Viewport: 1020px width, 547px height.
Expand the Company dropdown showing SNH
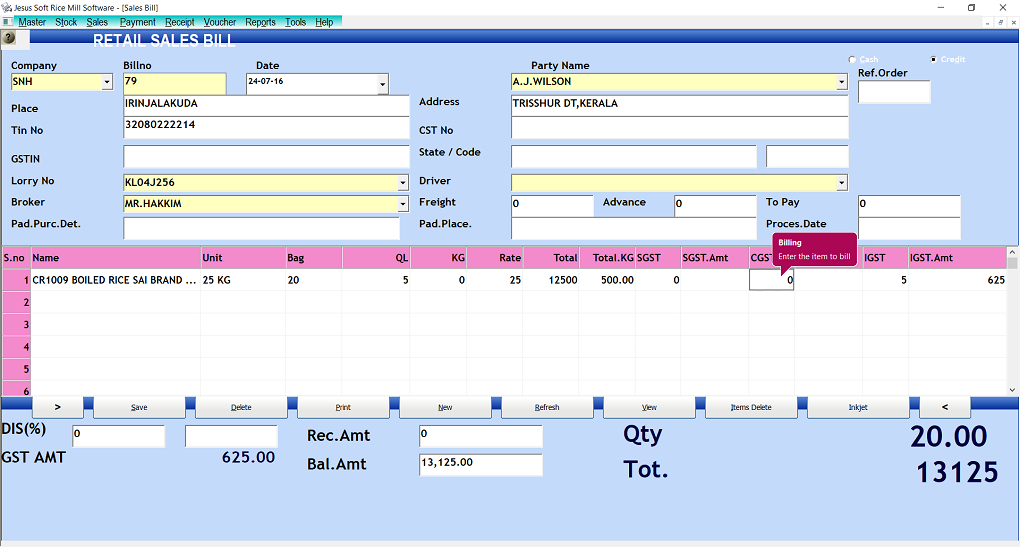tap(107, 83)
